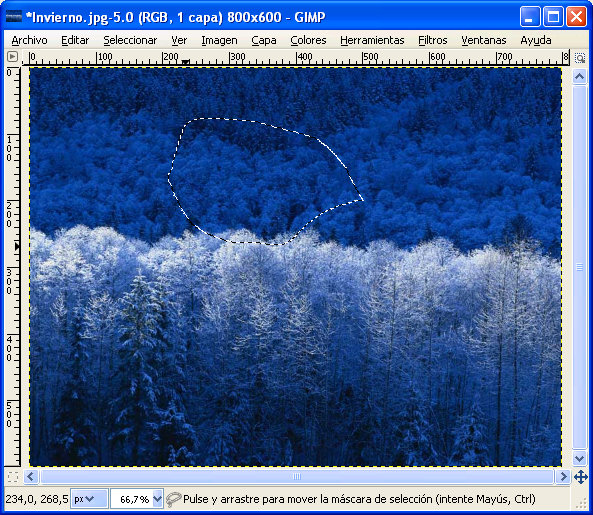Click the horizontal scrollbar right arrow
Viewport: 593px width, 515px height.
pos(563,476)
